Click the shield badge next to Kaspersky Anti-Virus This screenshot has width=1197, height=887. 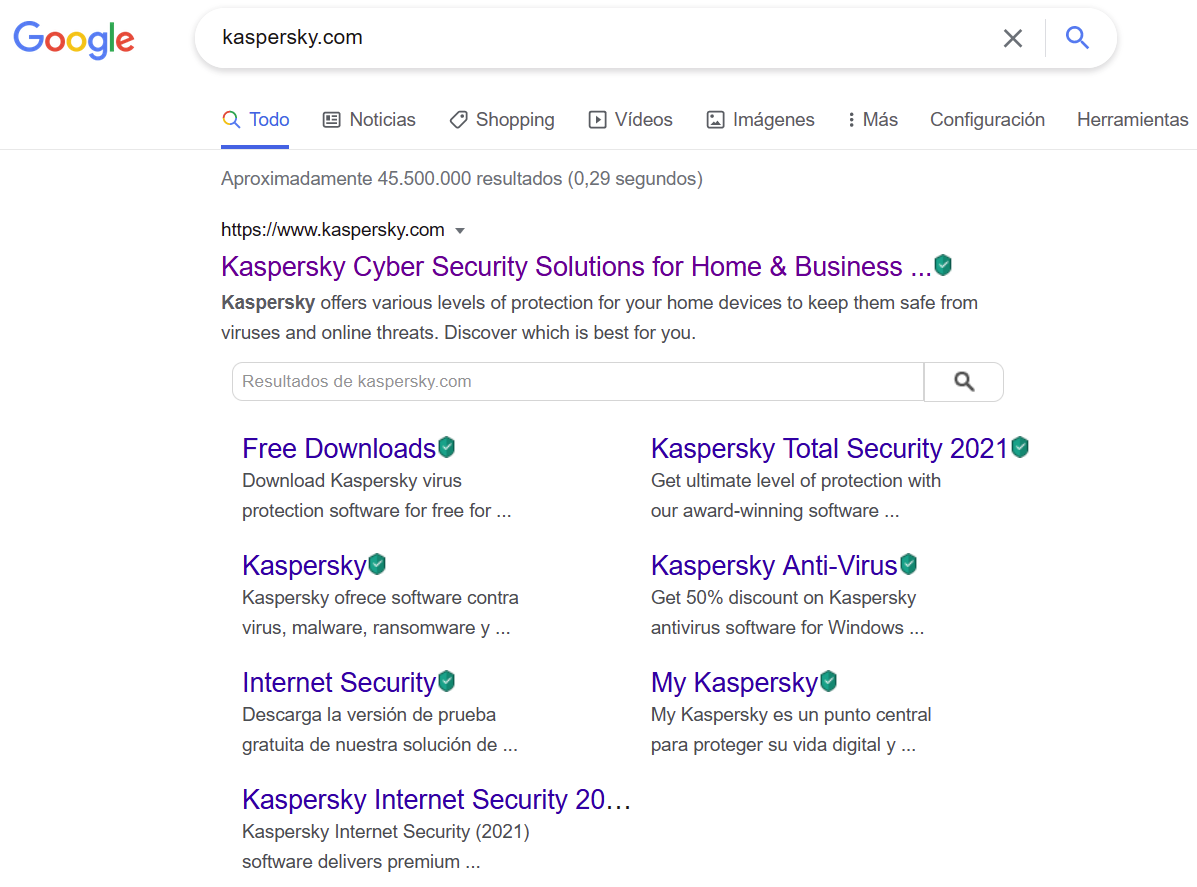pos(908,564)
